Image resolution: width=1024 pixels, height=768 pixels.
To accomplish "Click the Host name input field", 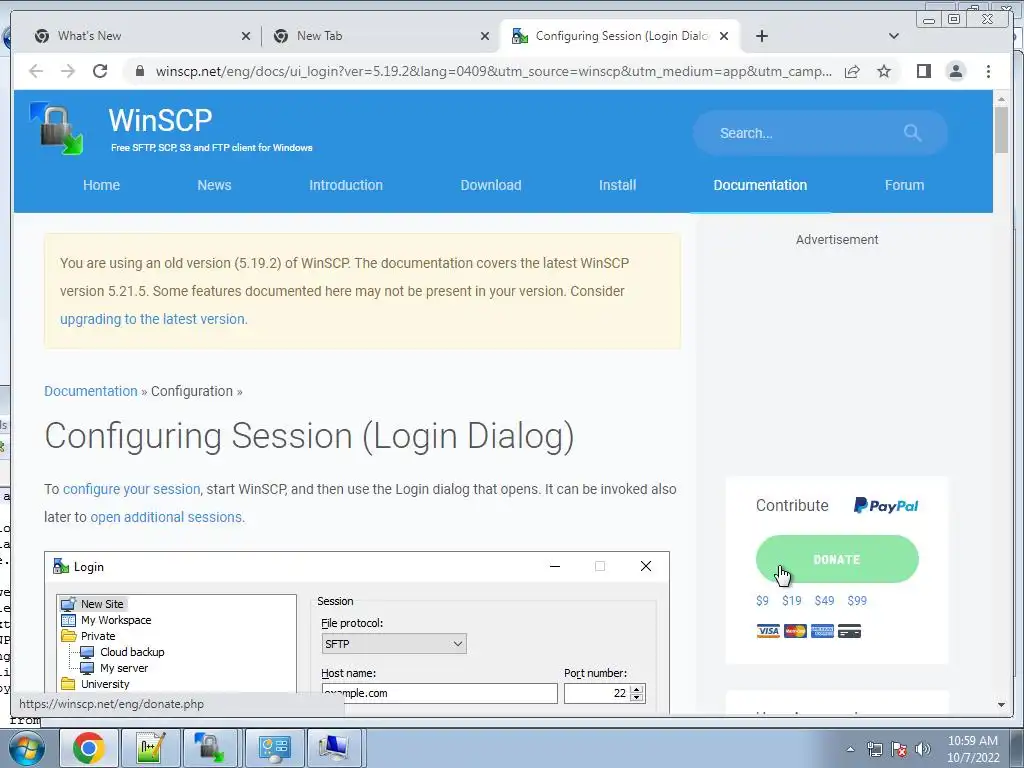I will (x=440, y=693).
